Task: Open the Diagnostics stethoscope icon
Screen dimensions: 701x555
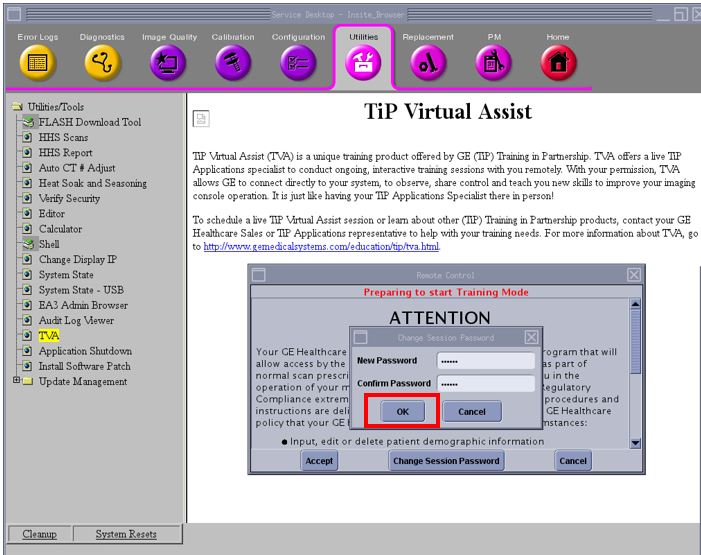Action: [x=102, y=64]
